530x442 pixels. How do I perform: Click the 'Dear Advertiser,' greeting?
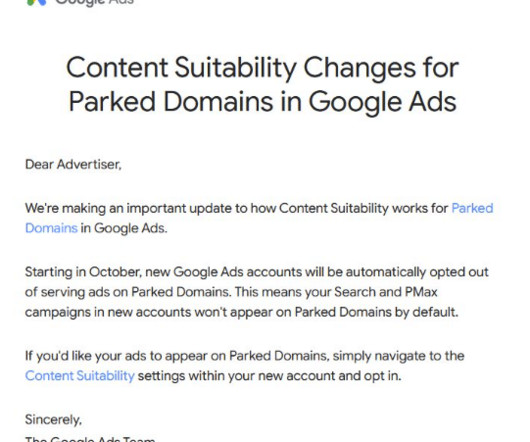click(x=73, y=165)
